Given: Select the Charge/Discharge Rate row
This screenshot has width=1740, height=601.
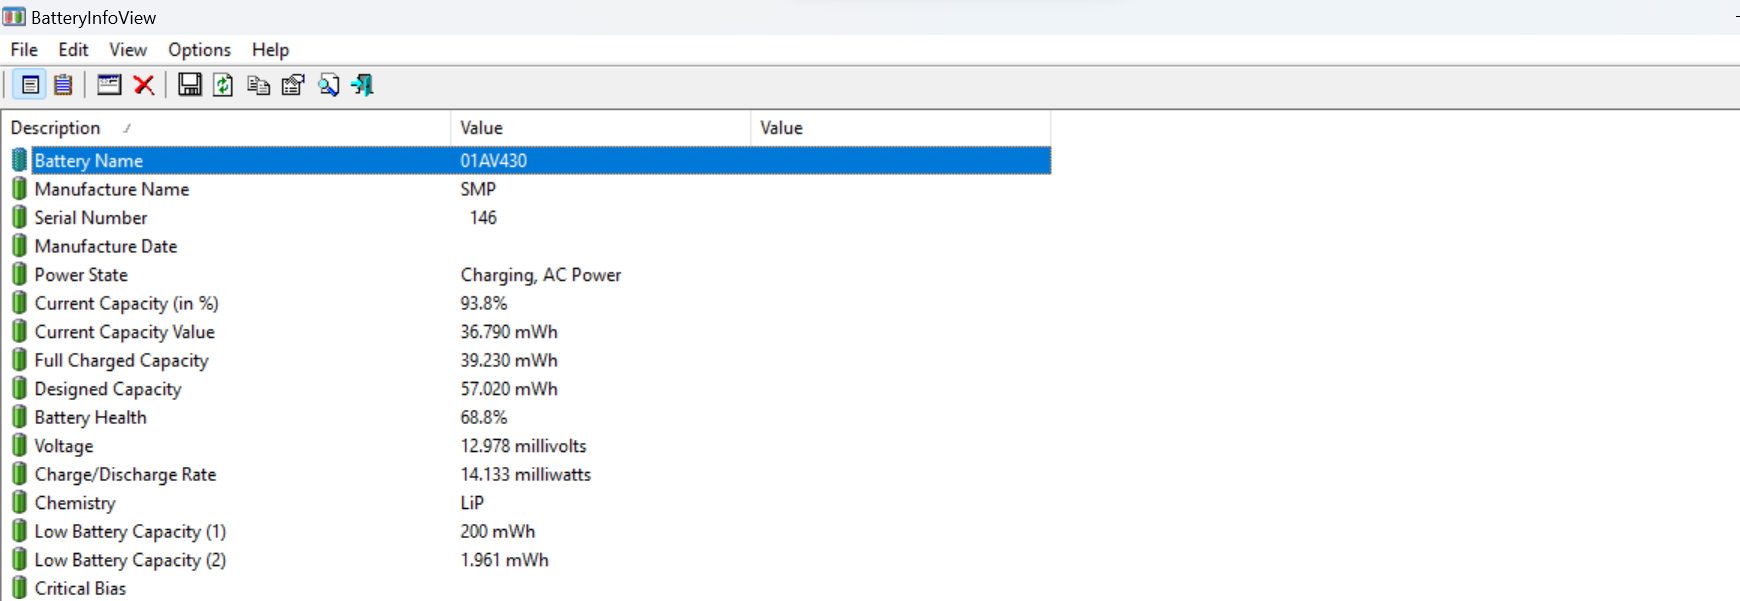Looking at the screenshot, I should click(x=125, y=474).
